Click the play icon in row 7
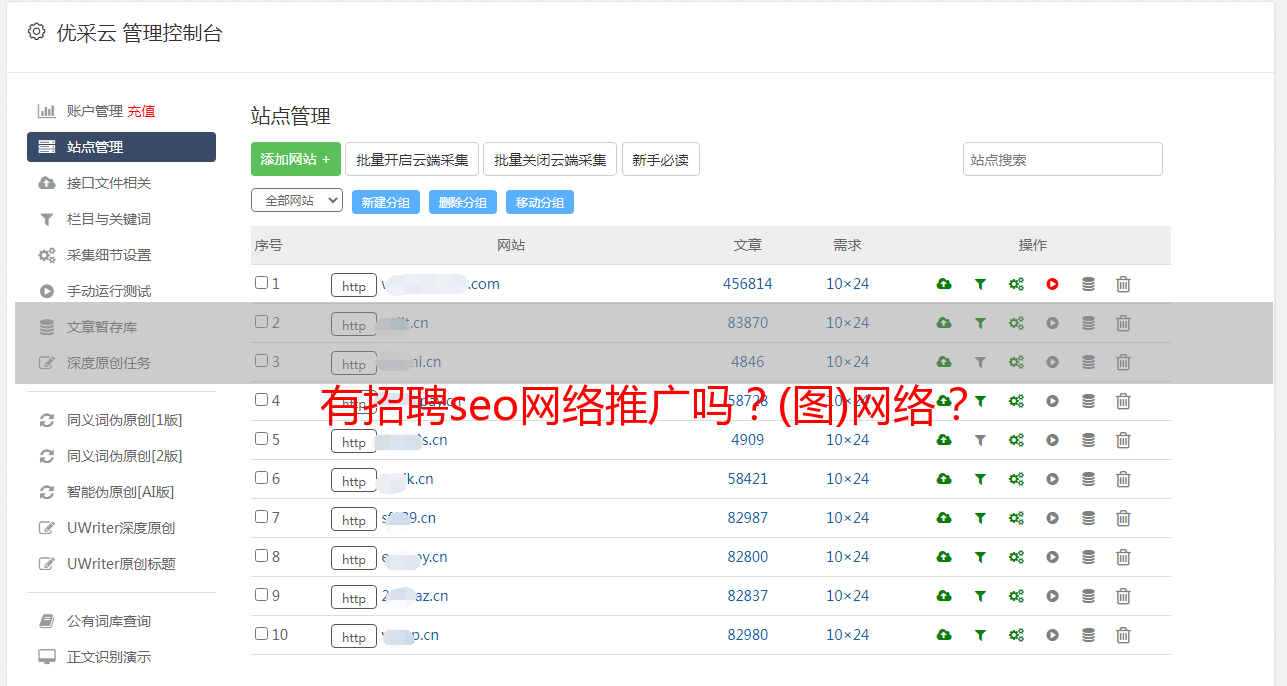1287x686 pixels. click(x=1052, y=518)
